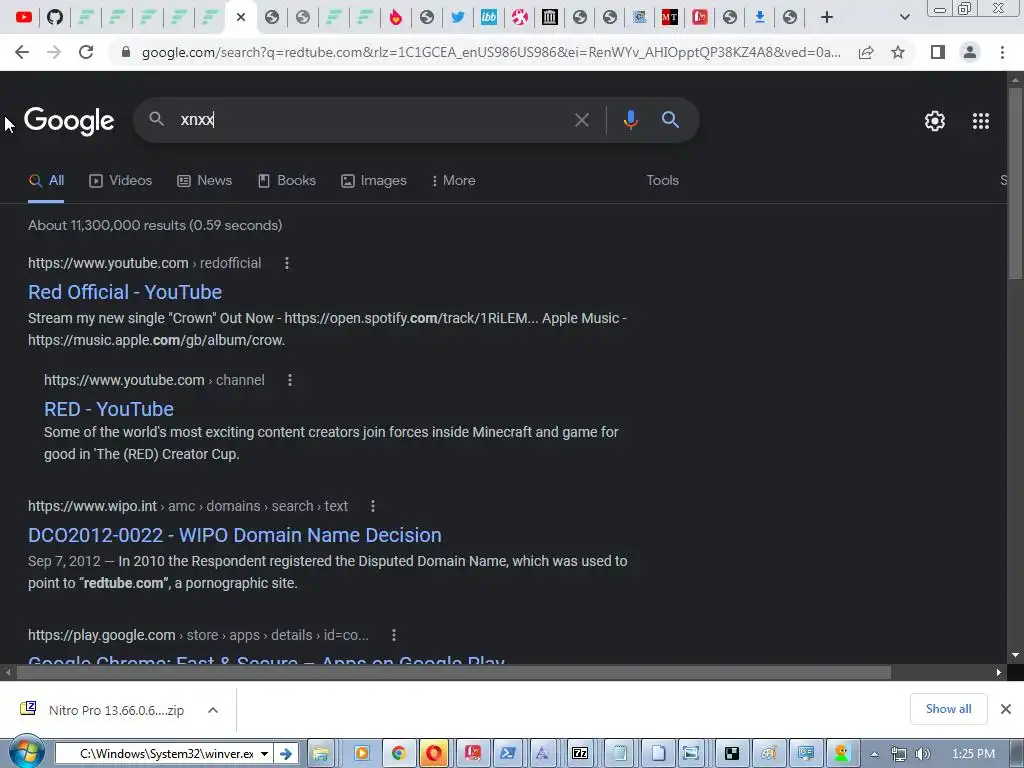Open volume control tray icon
1024x768 pixels.
(x=922, y=754)
